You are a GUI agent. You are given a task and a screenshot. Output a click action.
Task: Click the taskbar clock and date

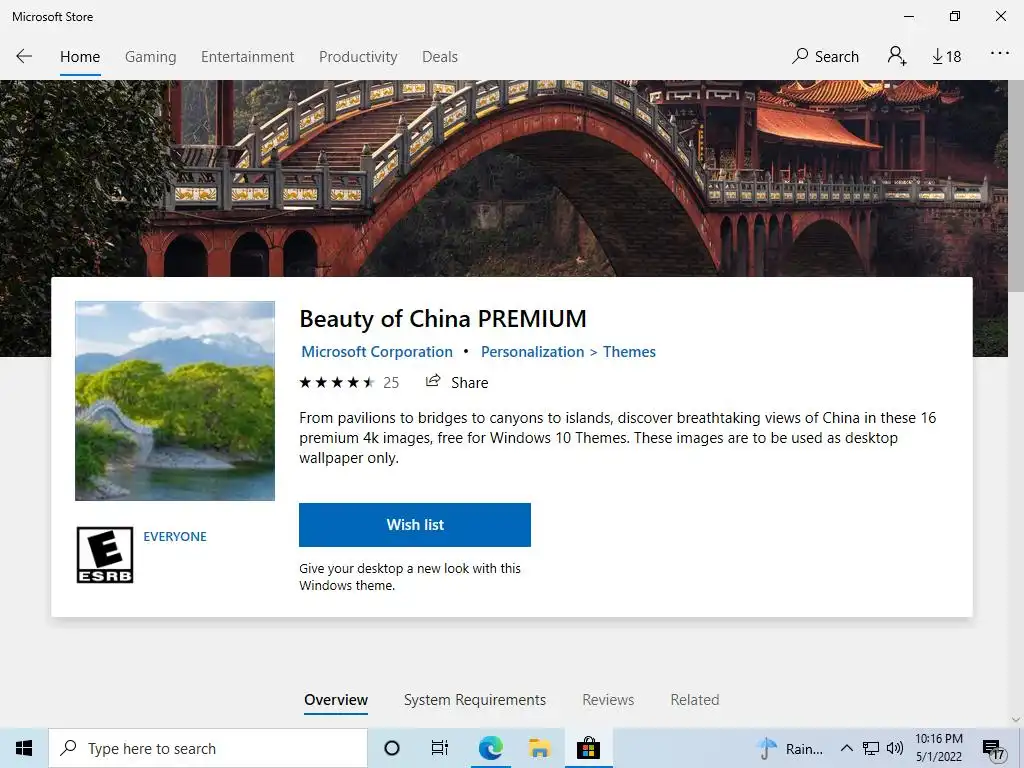click(938, 748)
